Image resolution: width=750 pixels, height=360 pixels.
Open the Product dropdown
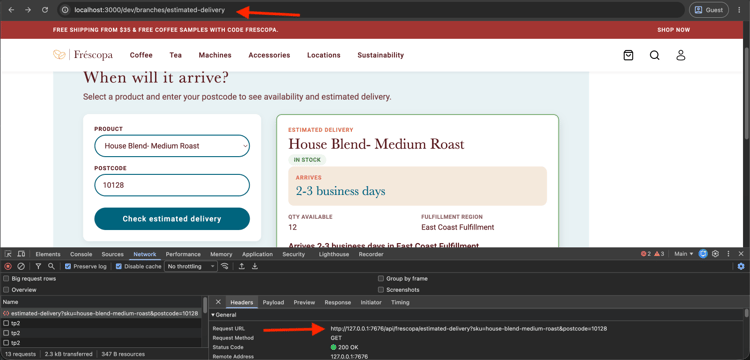tap(172, 146)
